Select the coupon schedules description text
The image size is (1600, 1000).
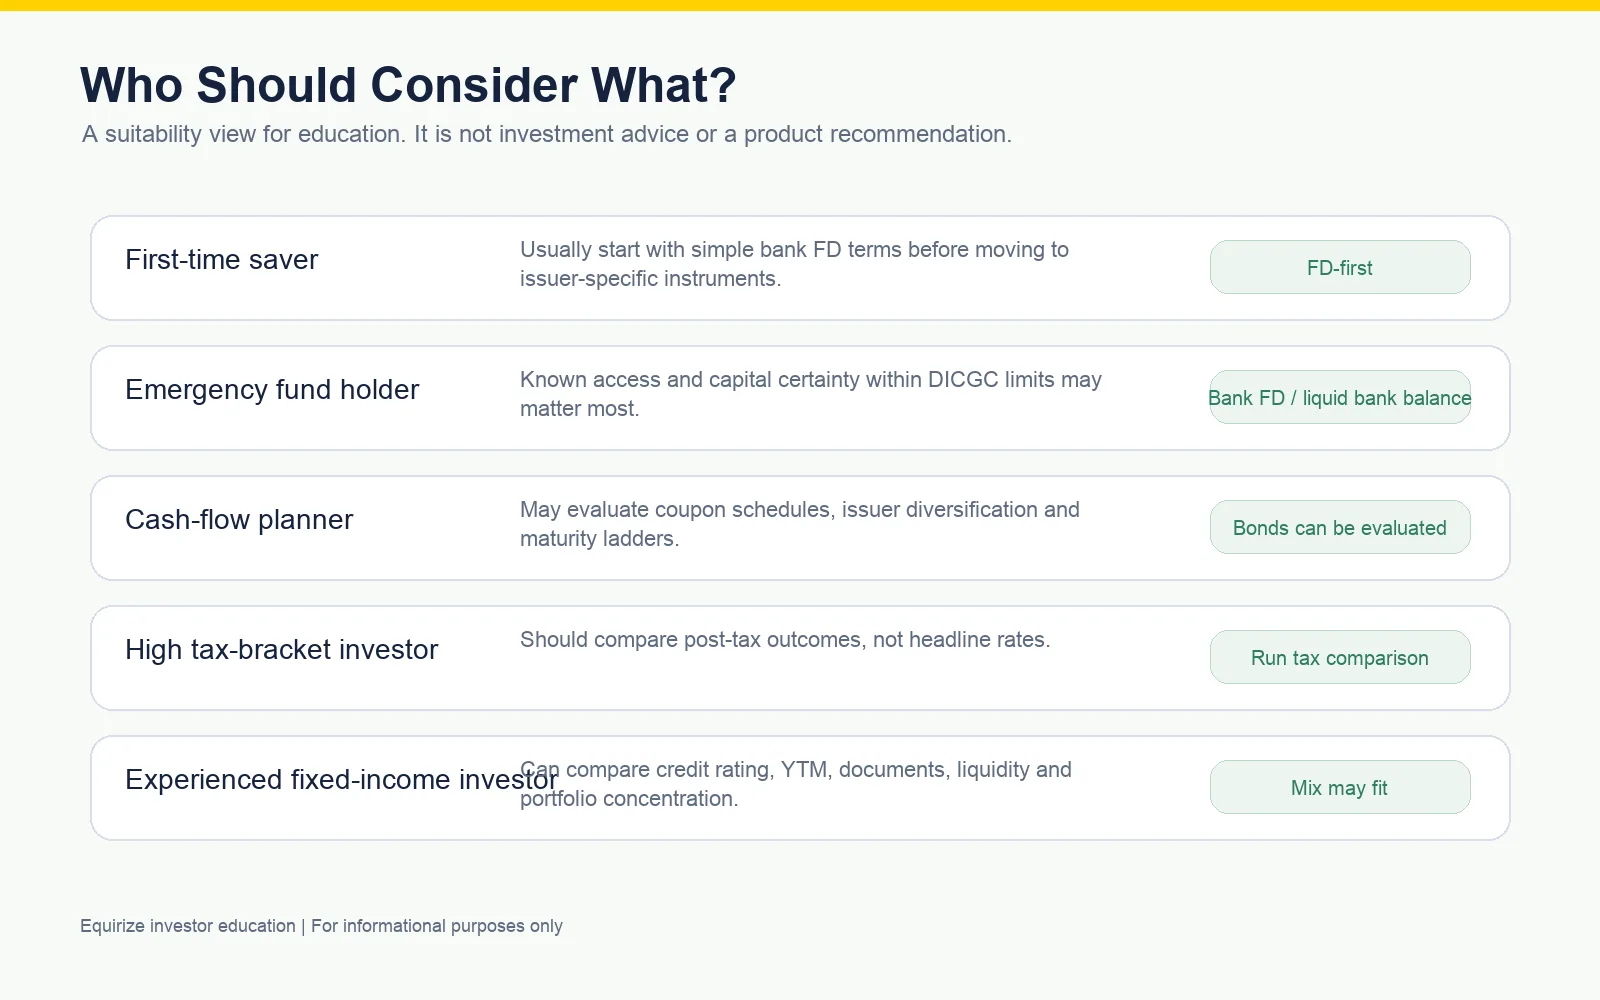tap(800, 524)
